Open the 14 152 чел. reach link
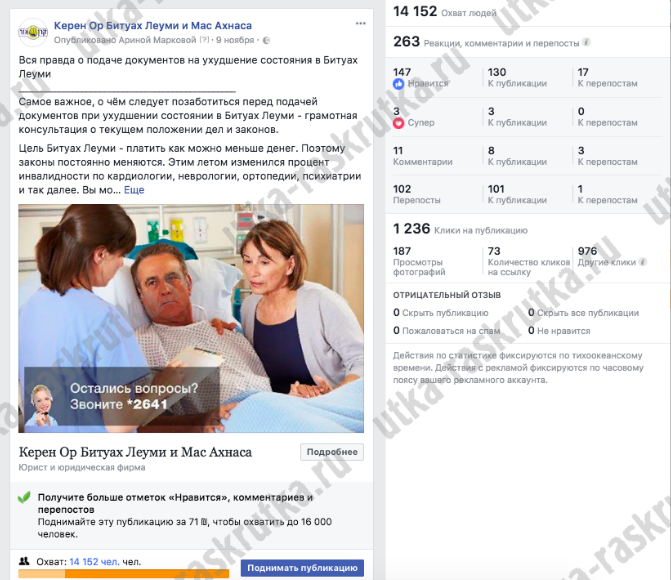This screenshot has height=580, width=671. pyautogui.click(x=94, y=562)
